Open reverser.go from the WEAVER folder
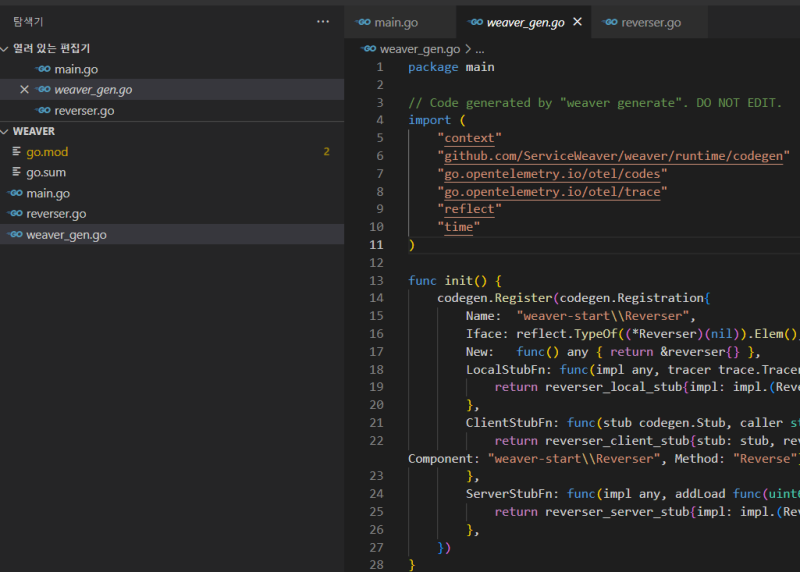 pos(56,214)
